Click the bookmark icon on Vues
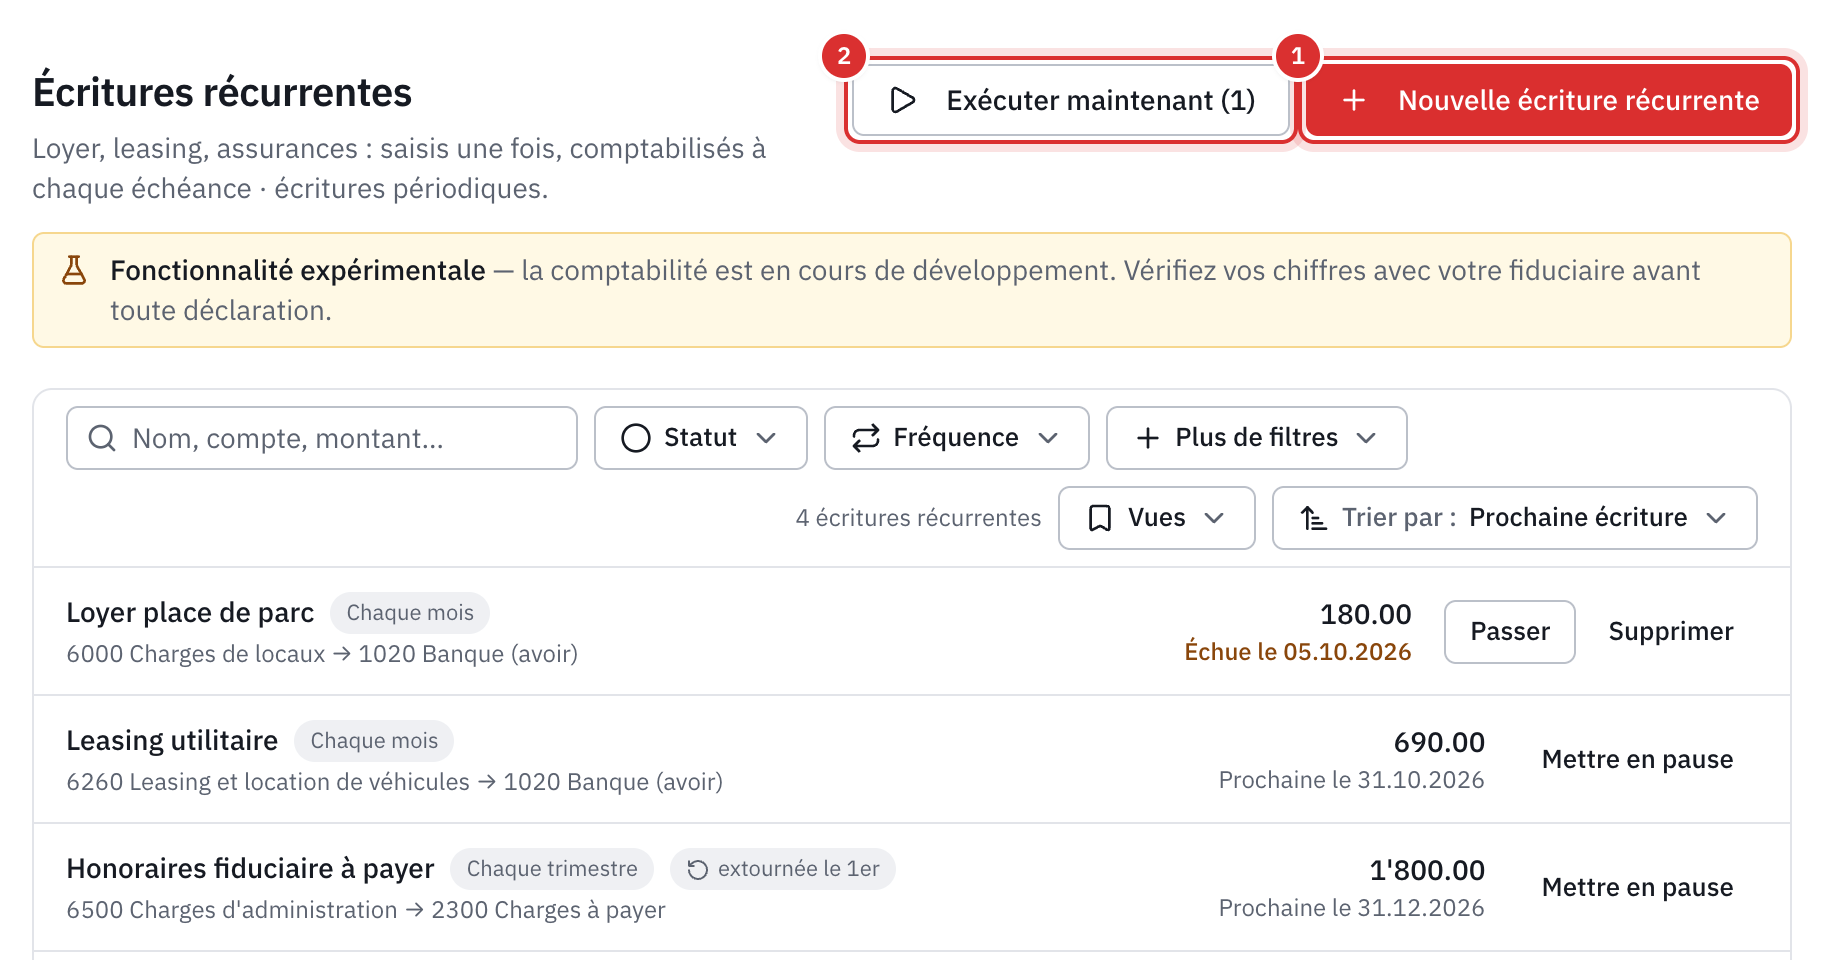This screenshot has width=1824, height=960. coord(1100,518)
